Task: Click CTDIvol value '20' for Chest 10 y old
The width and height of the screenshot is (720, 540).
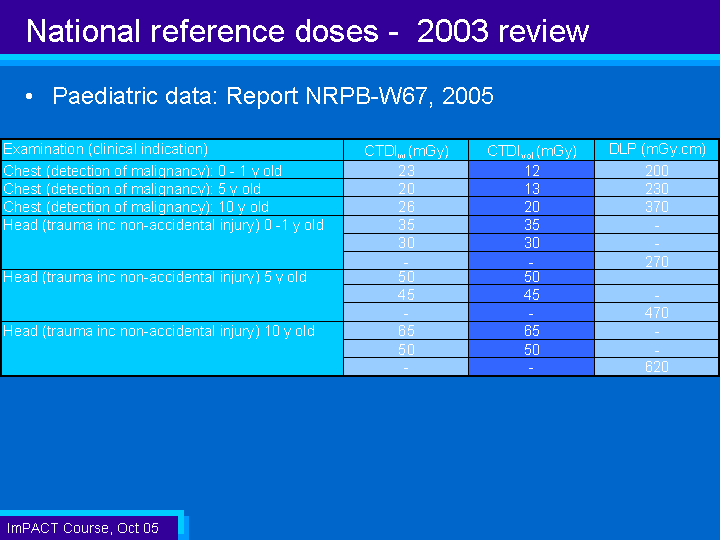Action: tap(532, 207)
